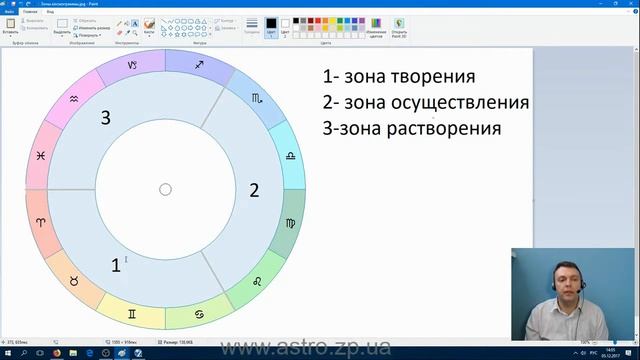Image resolution: width=640 pixels, height=360 pixels.
Task: Switch to the View ribbon tab
Action: (50, 11)
